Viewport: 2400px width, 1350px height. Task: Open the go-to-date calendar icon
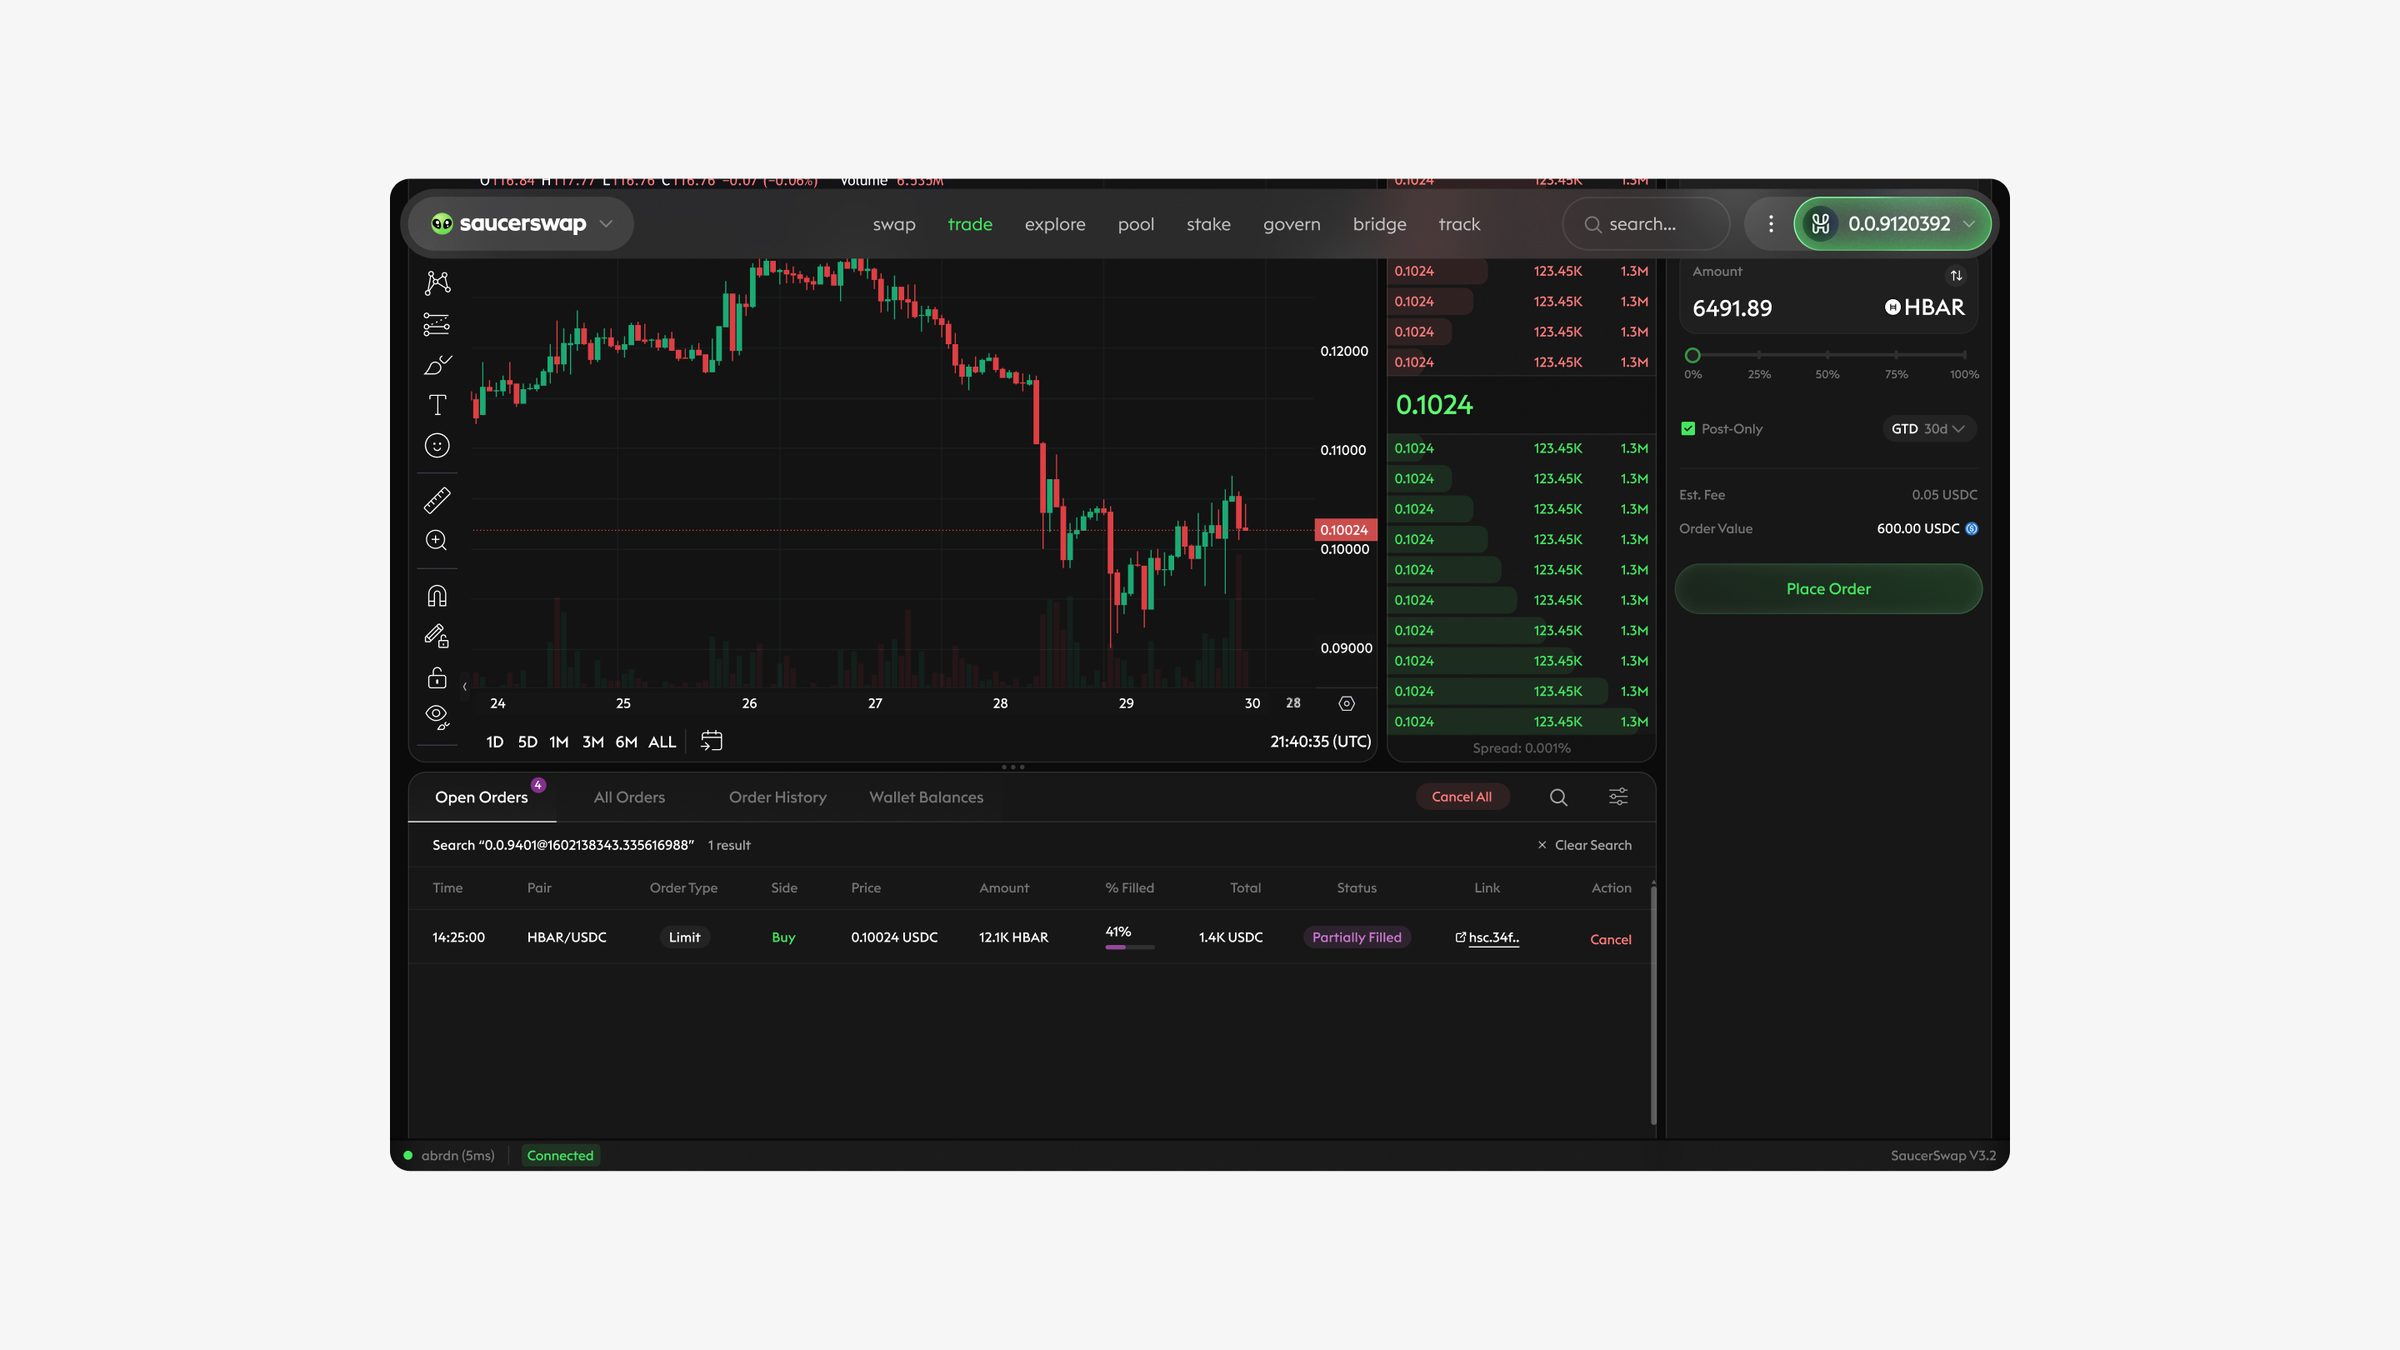coord(711,741)
